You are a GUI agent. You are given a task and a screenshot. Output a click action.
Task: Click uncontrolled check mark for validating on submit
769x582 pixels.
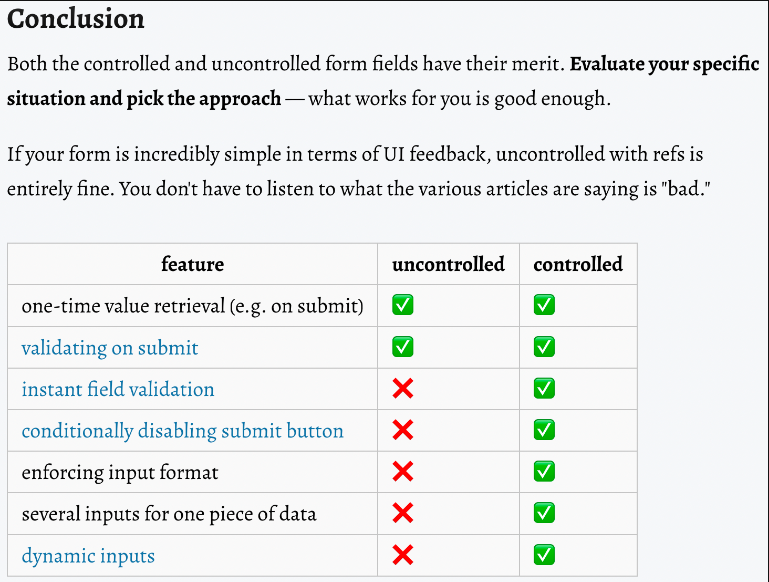coord(403,347)
